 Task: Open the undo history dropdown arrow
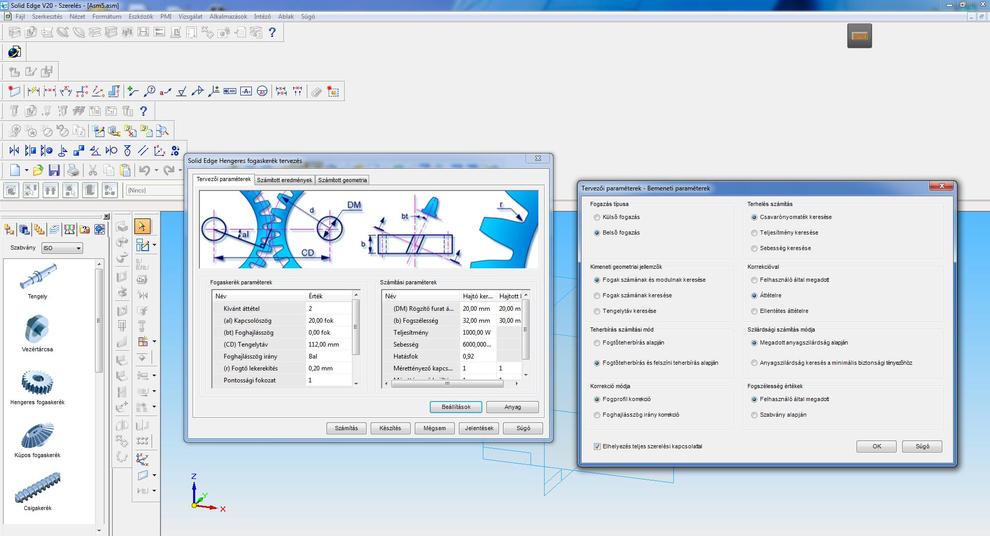(156, 170)
